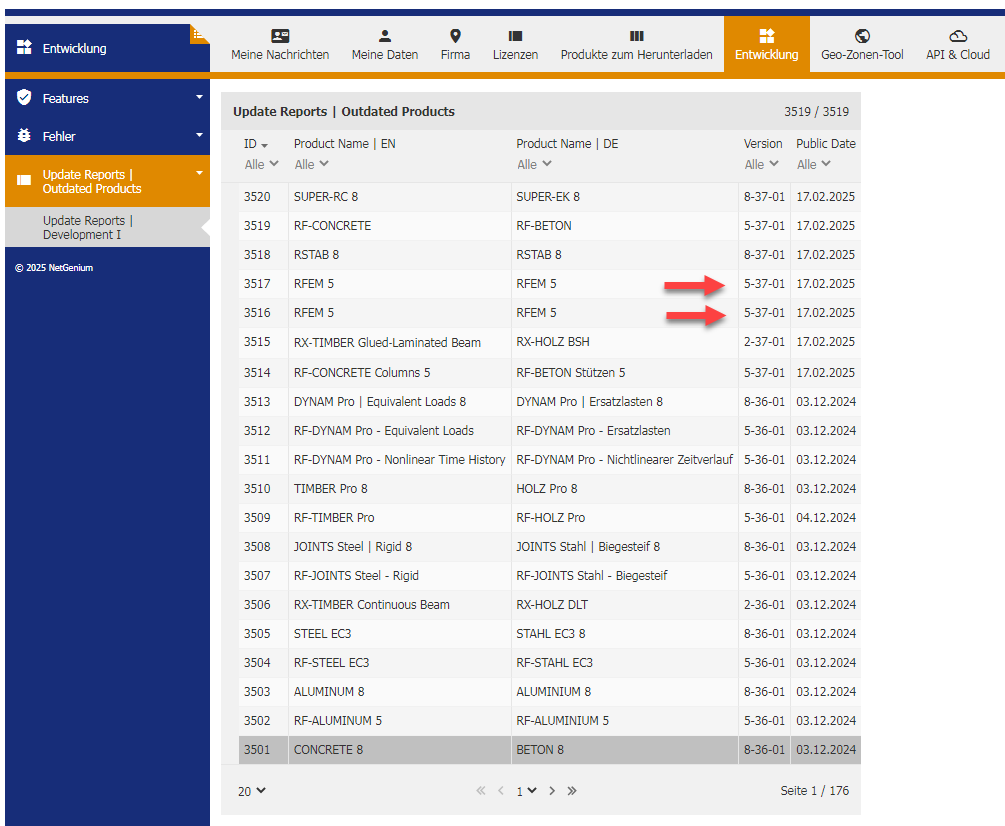
Task: Click the 04.12.2024 date in row 3509
Action: (826, 517)
